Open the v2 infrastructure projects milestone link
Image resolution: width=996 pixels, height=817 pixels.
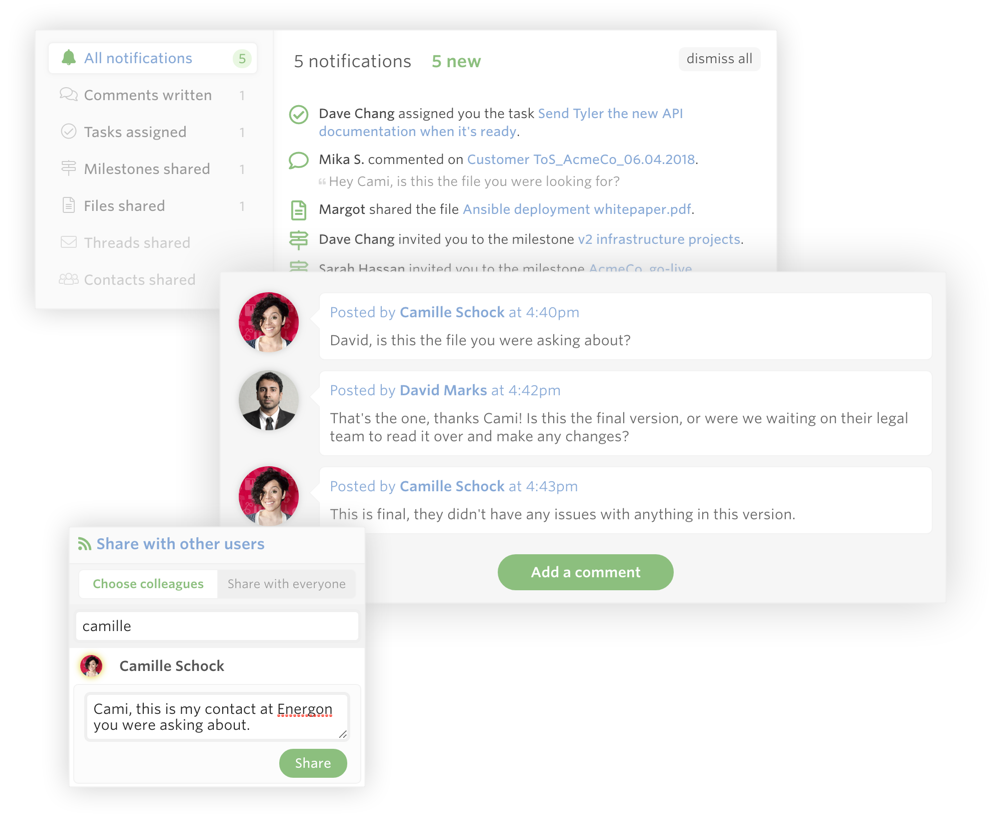(659, 240)
